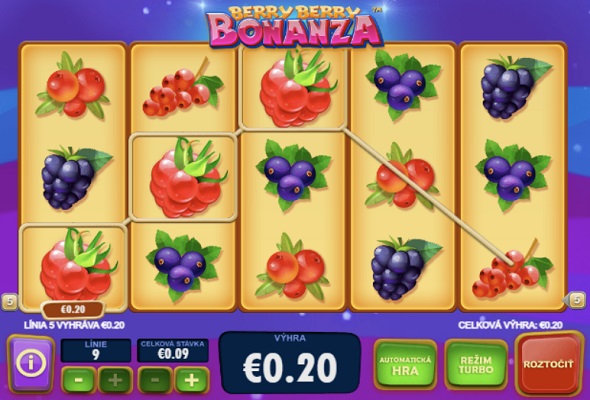Select line 5 marker on right edge
This screenshot has height=400, width=590.
(575, 300)
